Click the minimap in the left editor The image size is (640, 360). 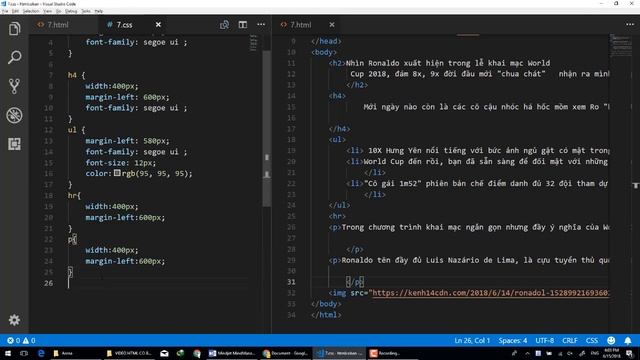point(253,43)
